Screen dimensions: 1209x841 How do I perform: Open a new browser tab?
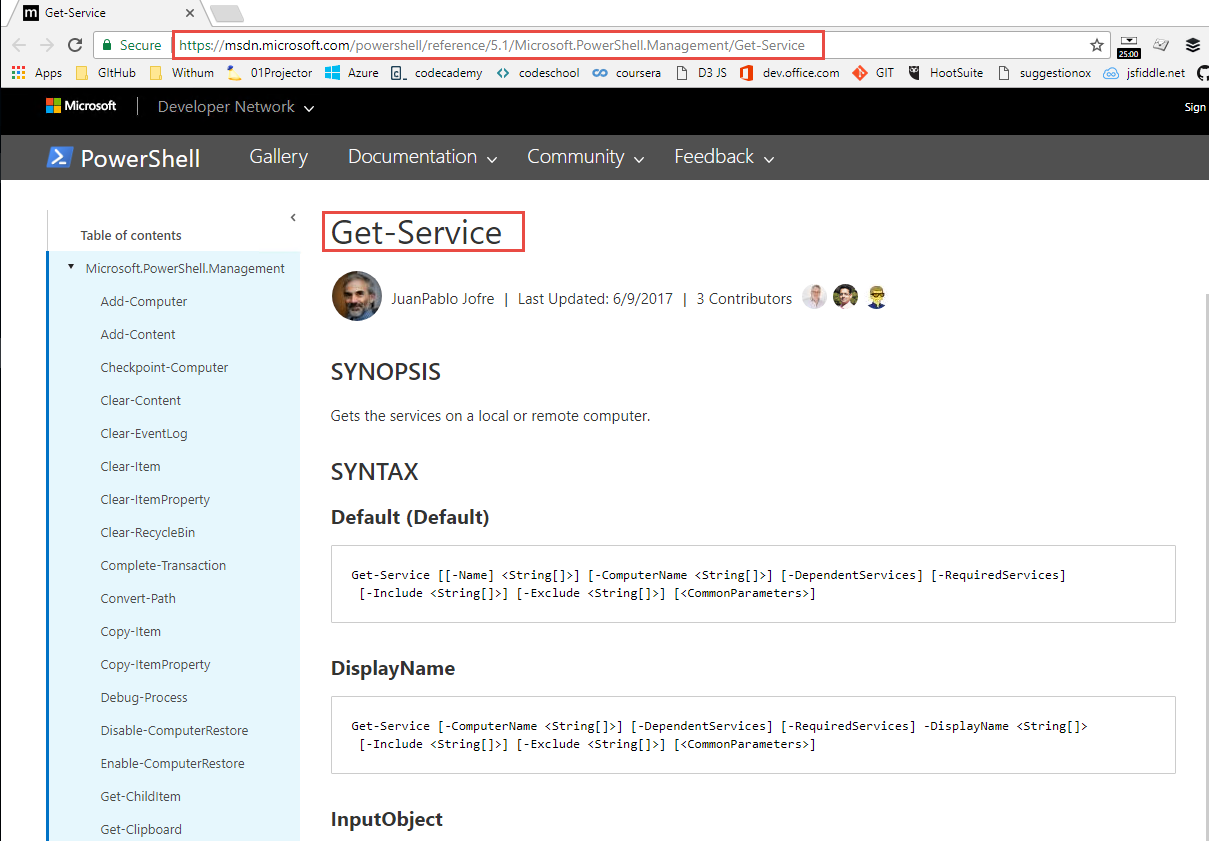pos(227,13)
